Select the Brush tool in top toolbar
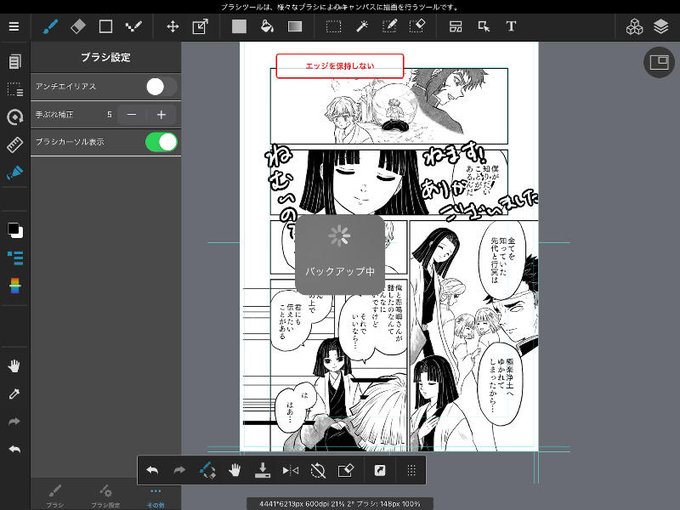Screen dimensions: 680x510 coord(51,26)
